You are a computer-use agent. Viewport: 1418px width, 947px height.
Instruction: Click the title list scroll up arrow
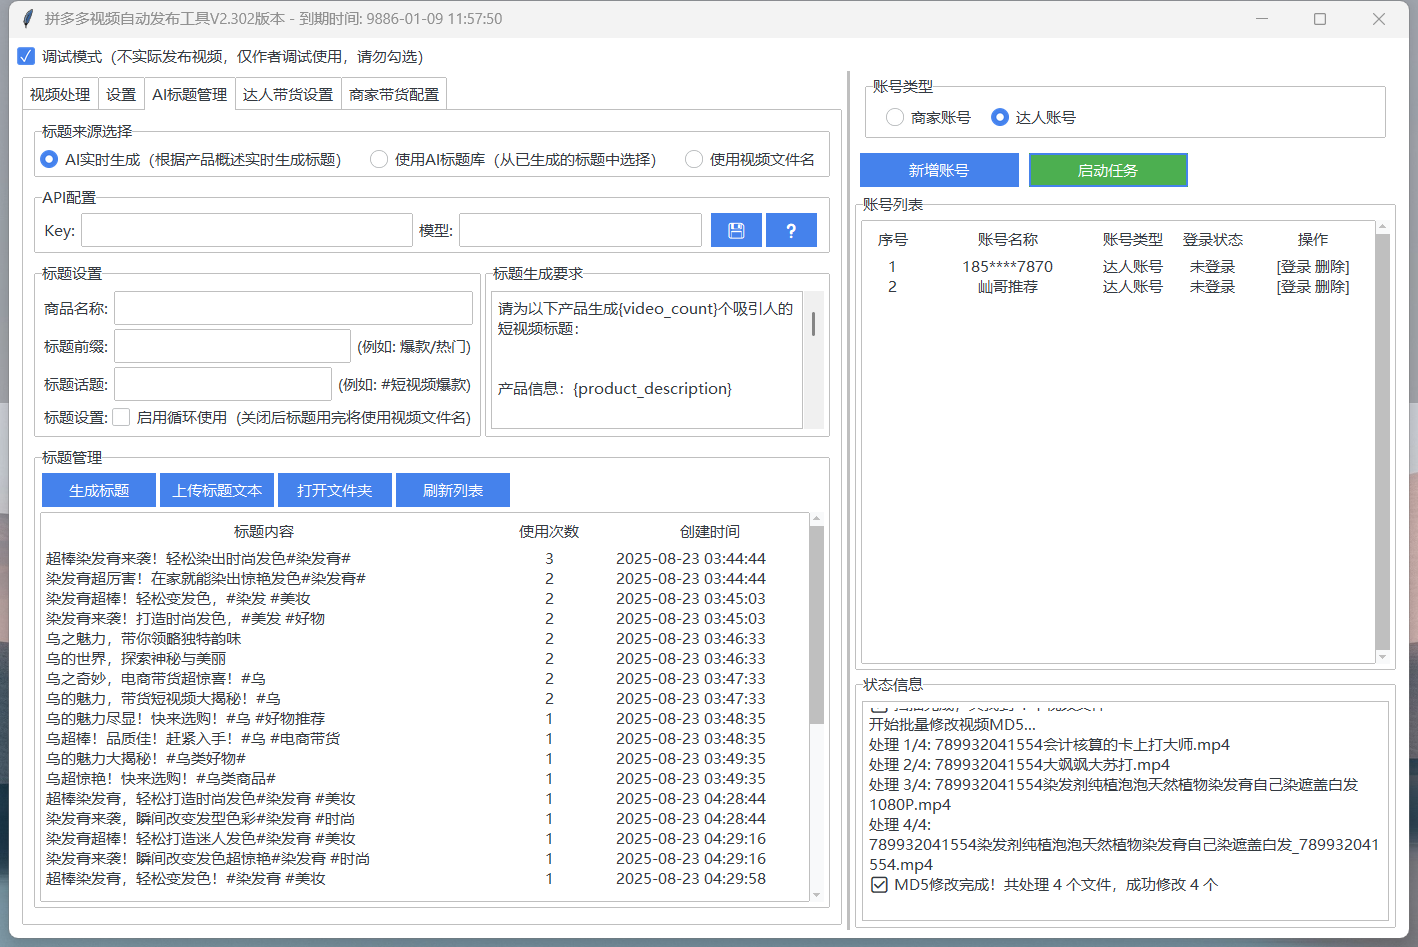click(816, 519)
